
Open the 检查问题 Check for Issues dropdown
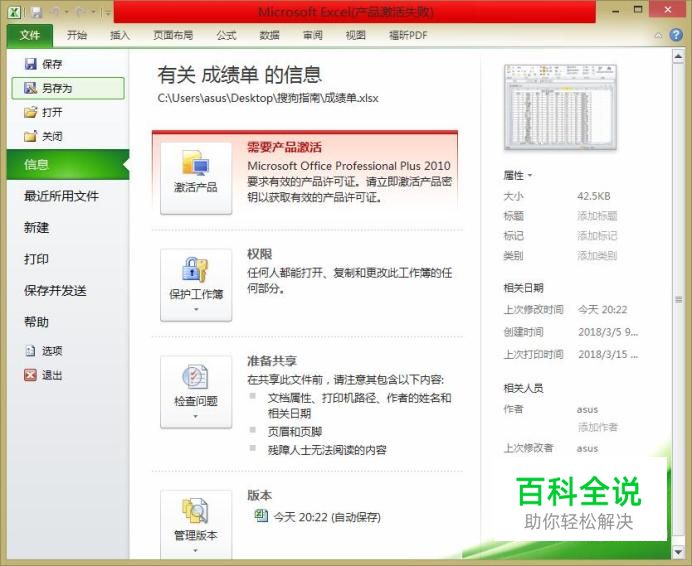point(196,392)
